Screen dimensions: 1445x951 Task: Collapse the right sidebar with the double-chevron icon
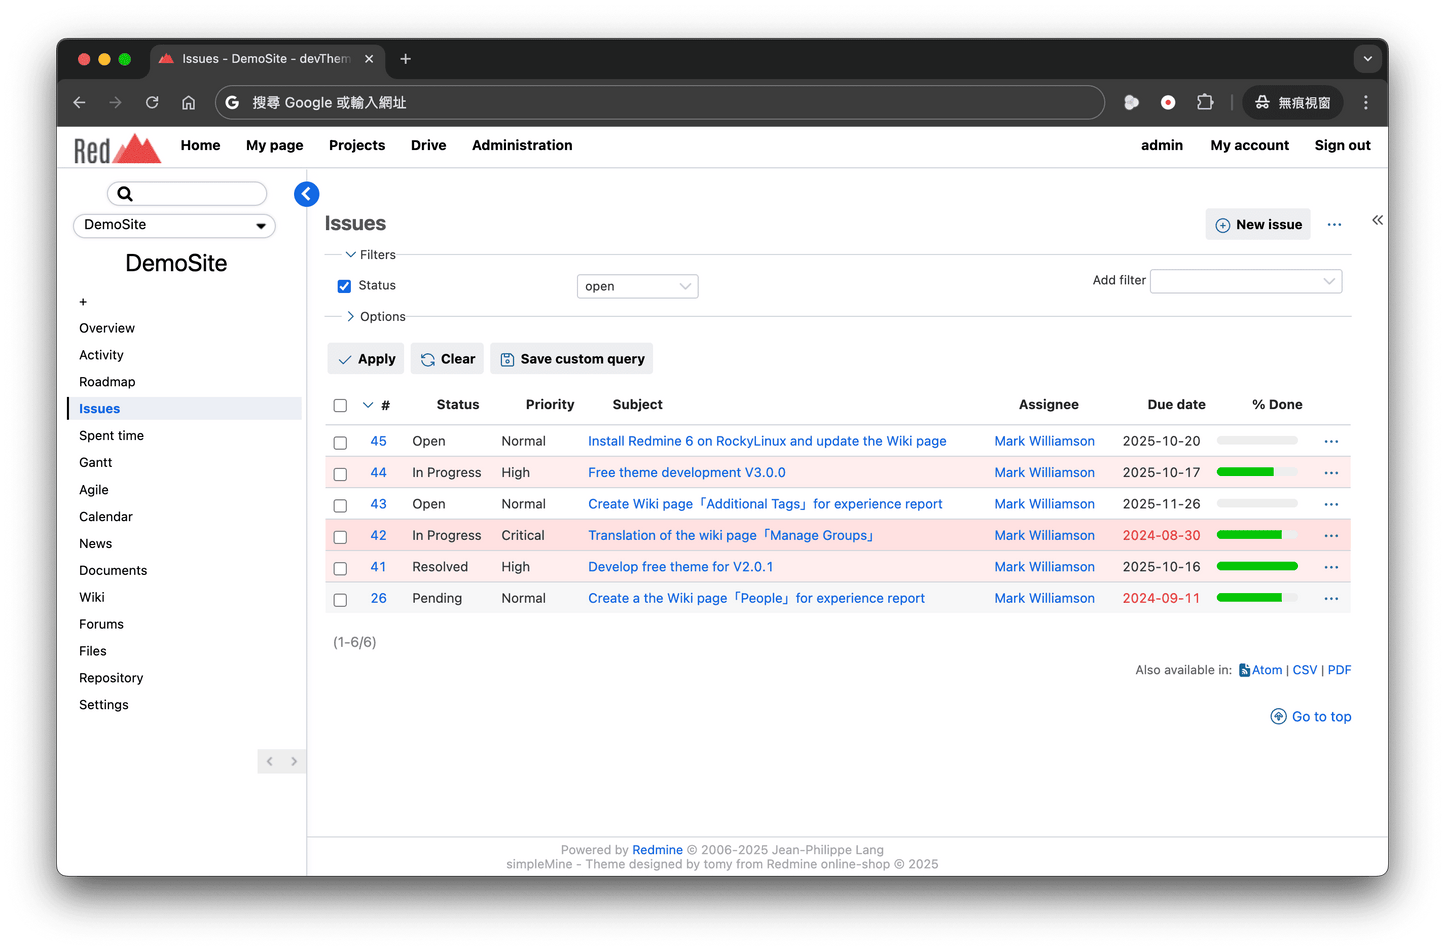pyautogui.click(x=1377, y=220)
